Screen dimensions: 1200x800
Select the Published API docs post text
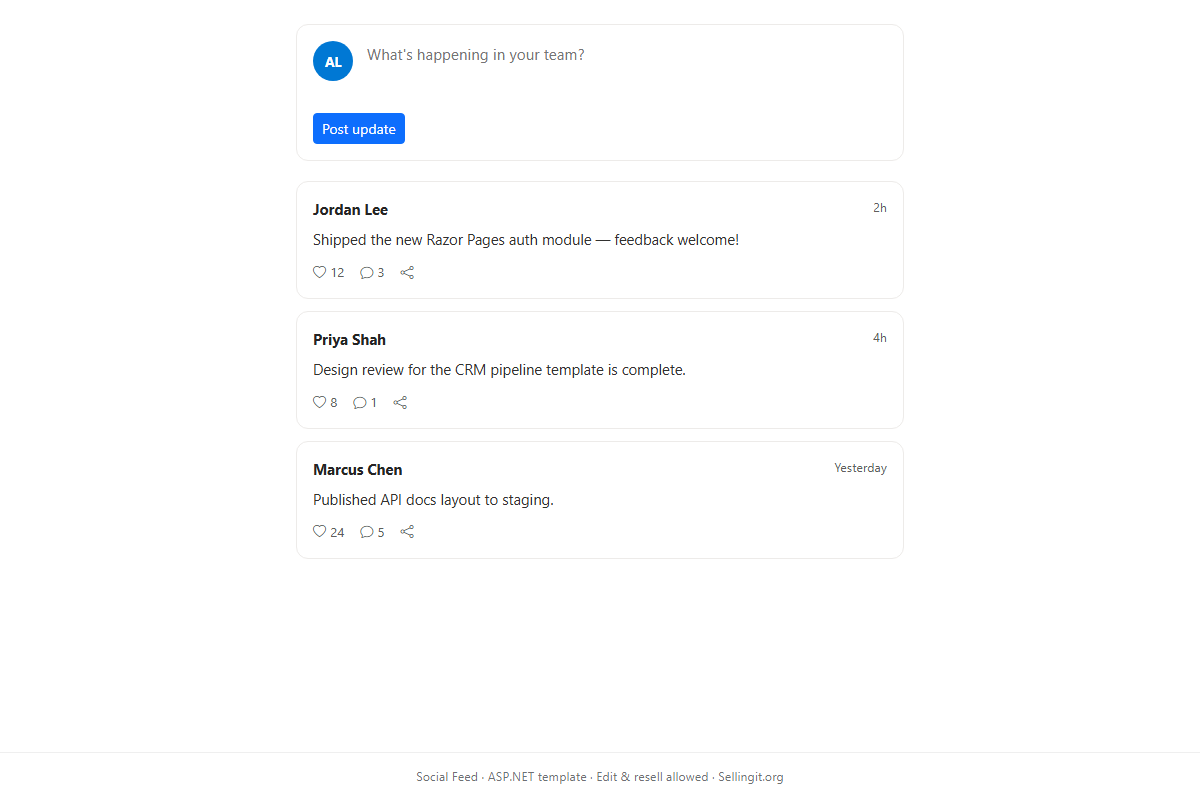pyautogui.click(x=433, y=500)
